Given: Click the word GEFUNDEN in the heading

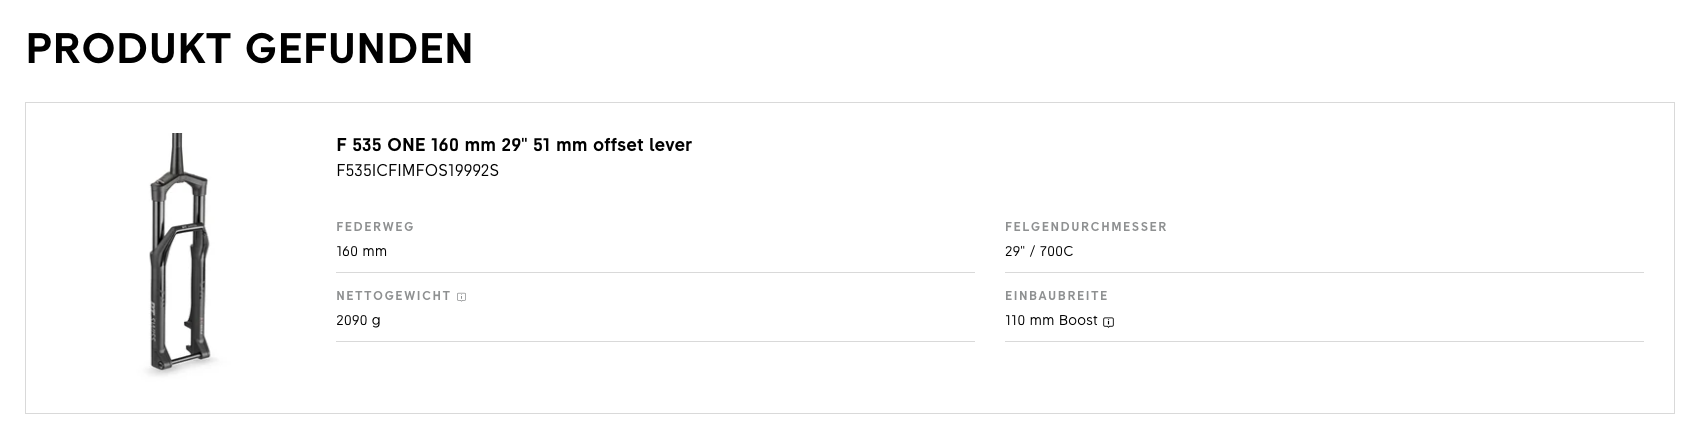Looking at the screenshot, I should (358, 49).
